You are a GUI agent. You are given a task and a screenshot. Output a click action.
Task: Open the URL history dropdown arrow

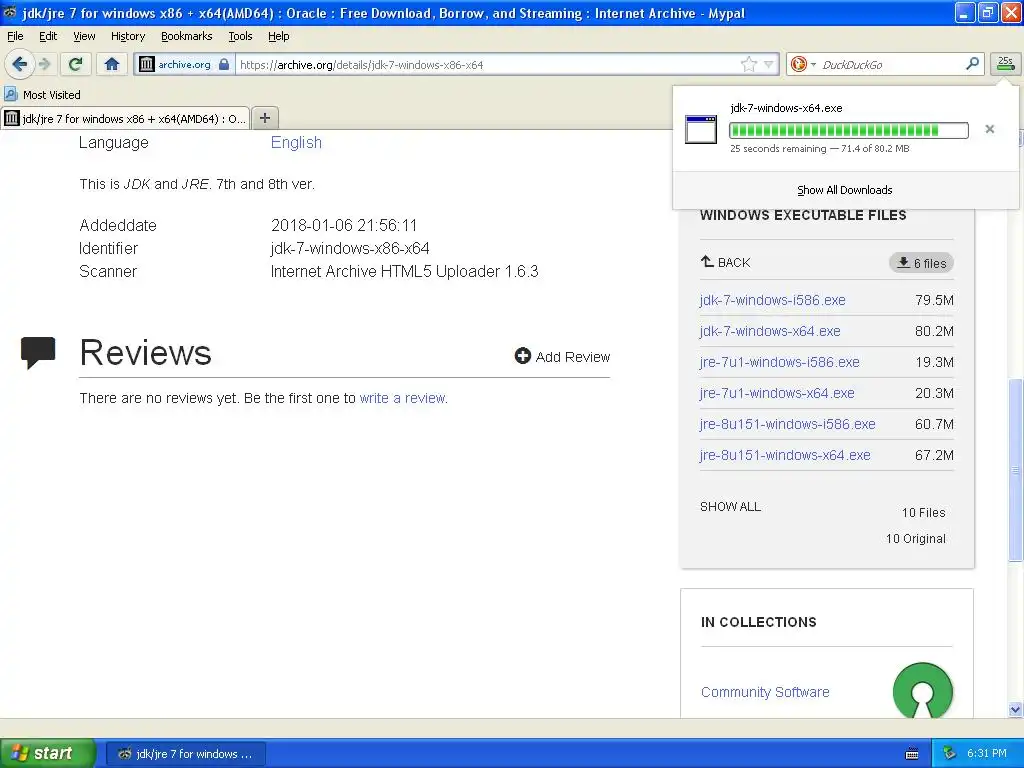pyautogui.click(x=769, y=64)
